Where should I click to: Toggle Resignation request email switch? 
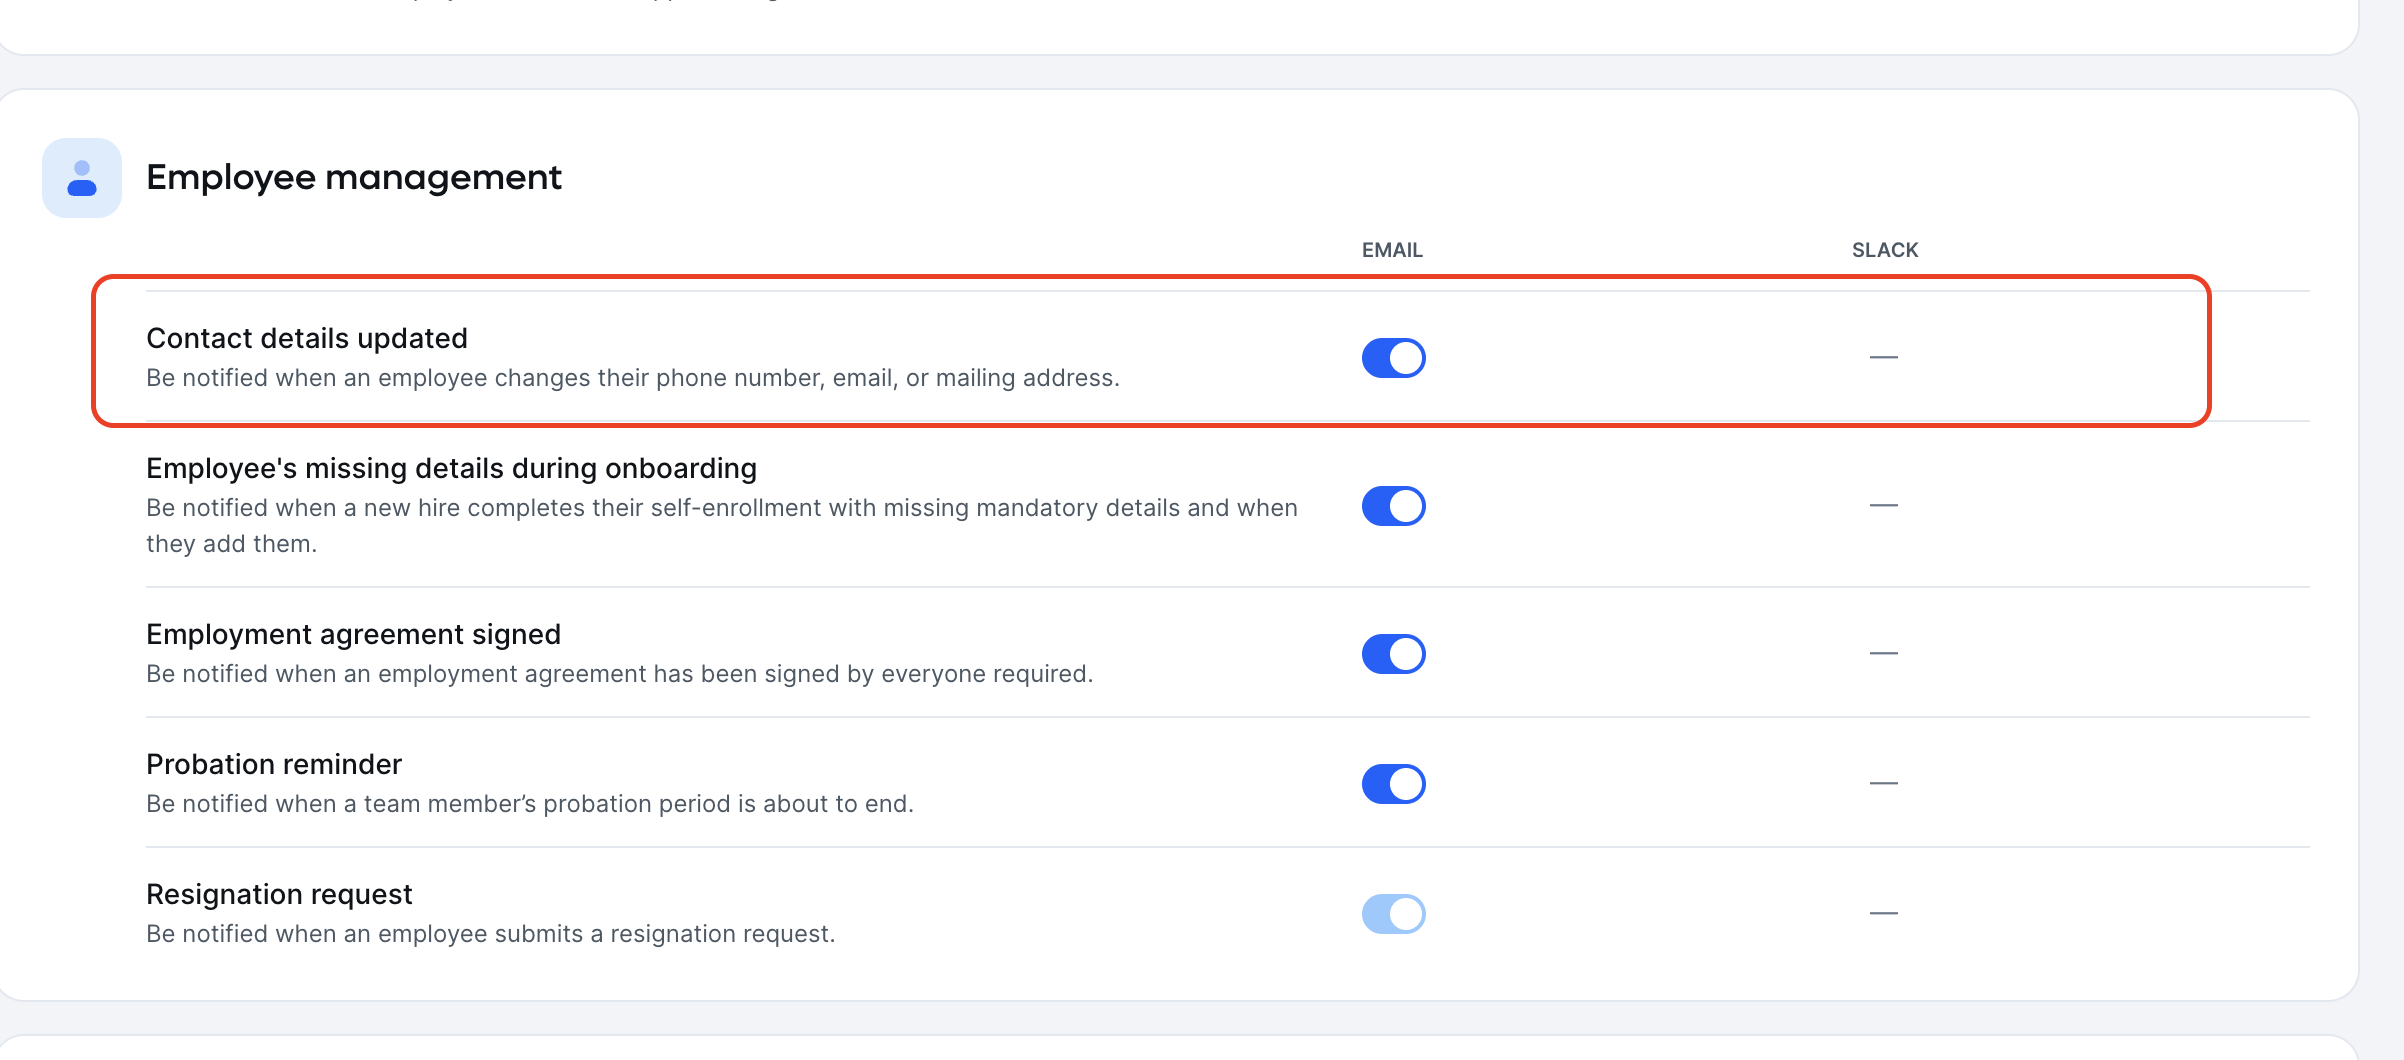[x=1393, y=914]
